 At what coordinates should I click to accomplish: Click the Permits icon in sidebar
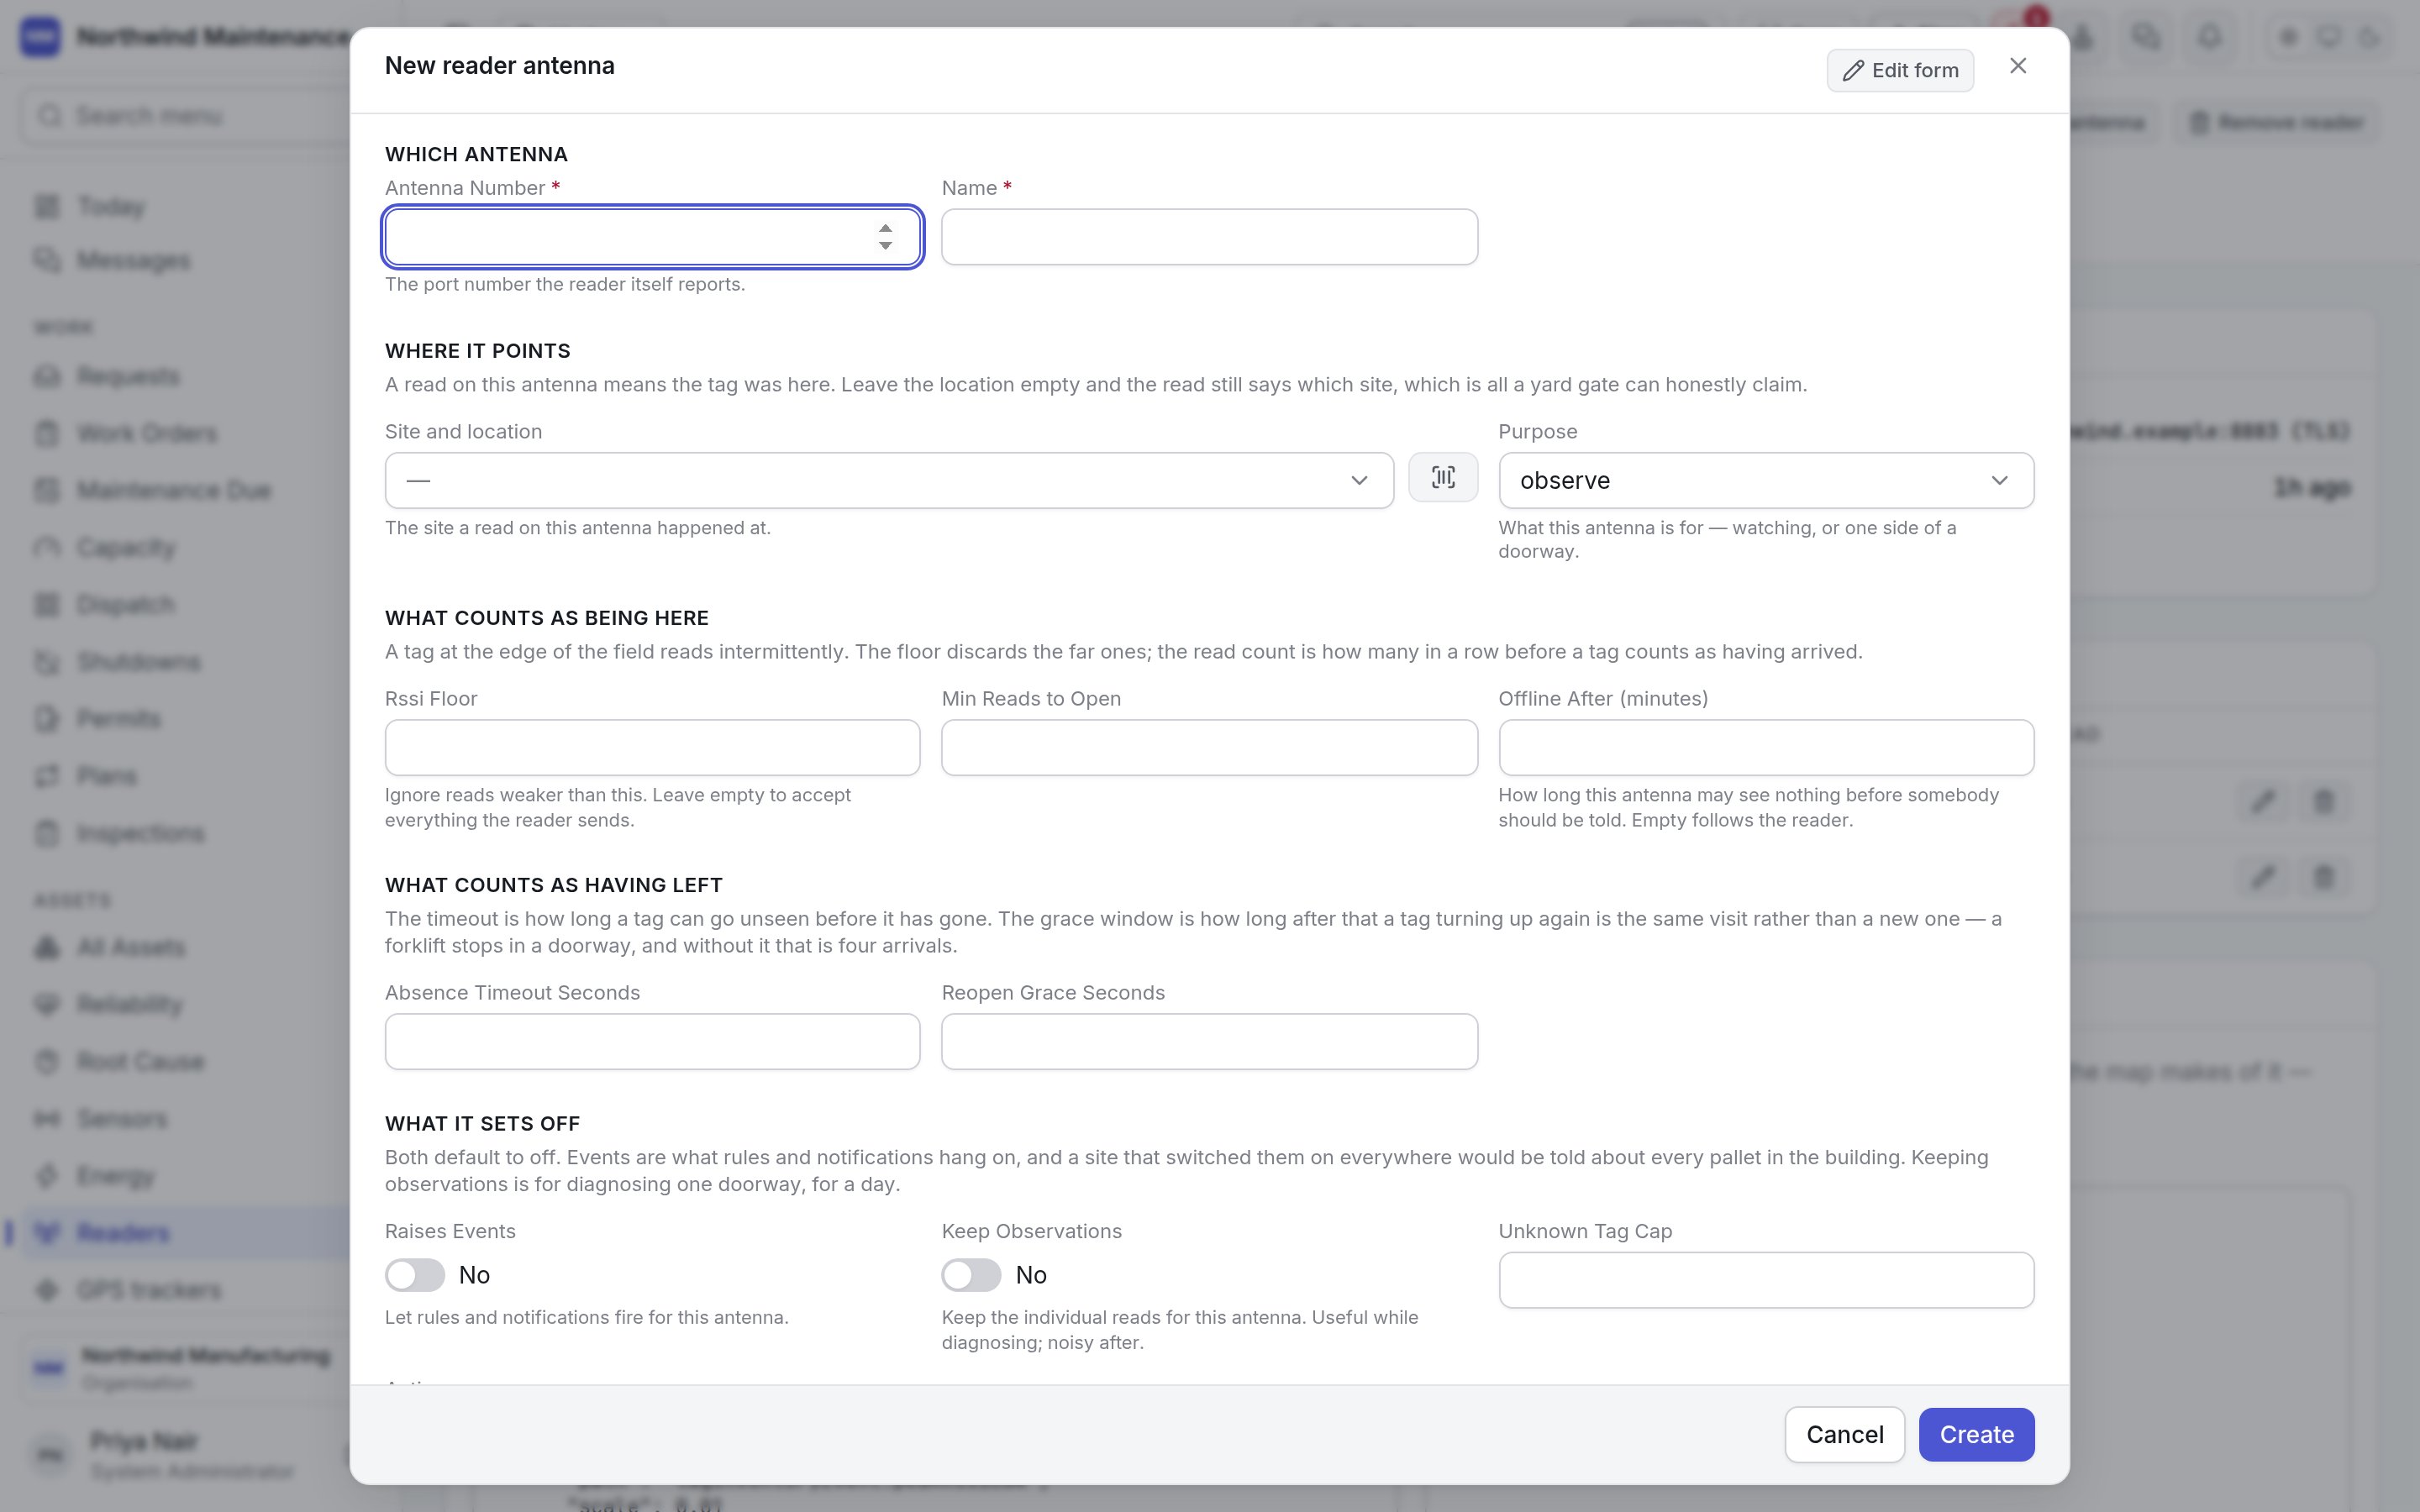click(47, 719)
